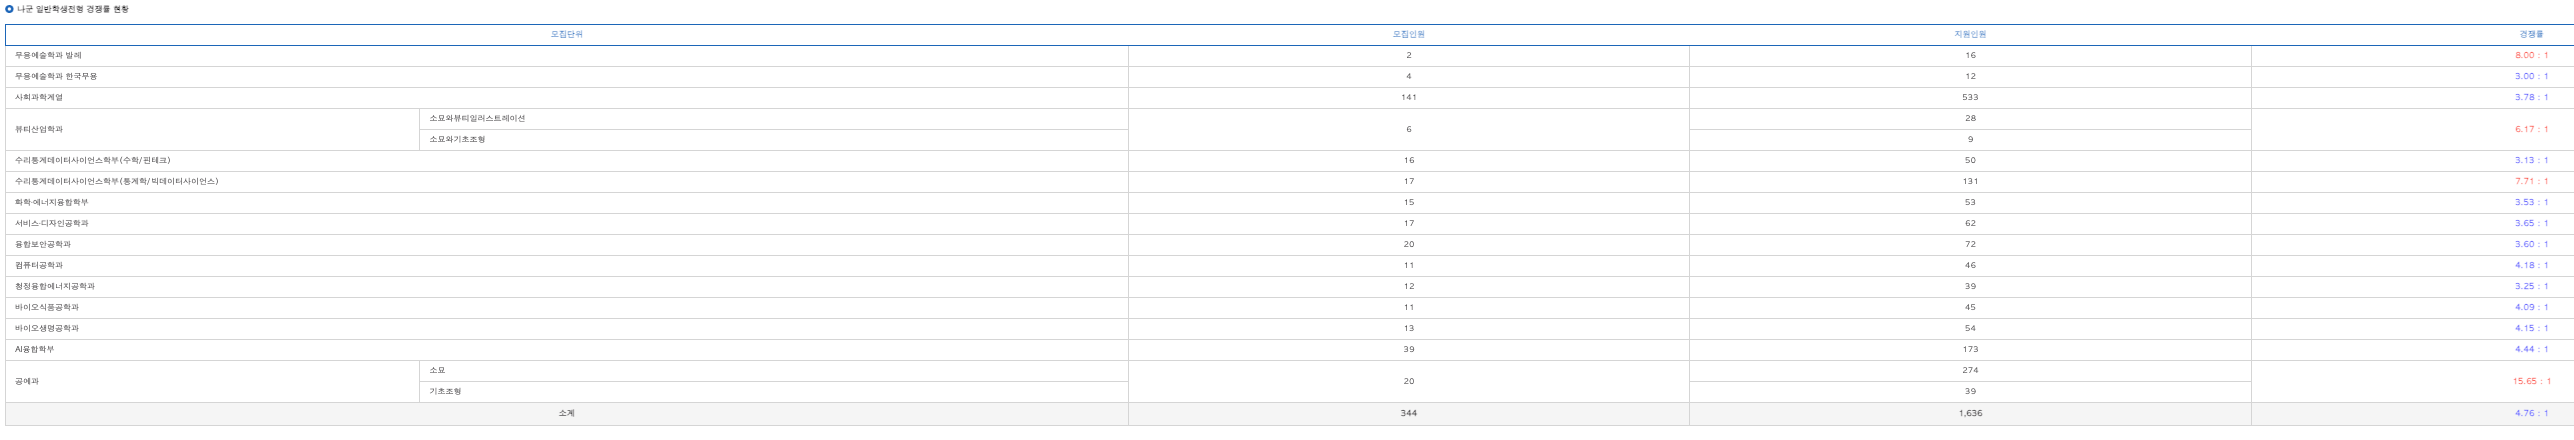This screenshot has width=2574, height=440.
Task: Click applicant count '62' for 서비스·디자인공학과
Action: click(x=1970, y=223)
